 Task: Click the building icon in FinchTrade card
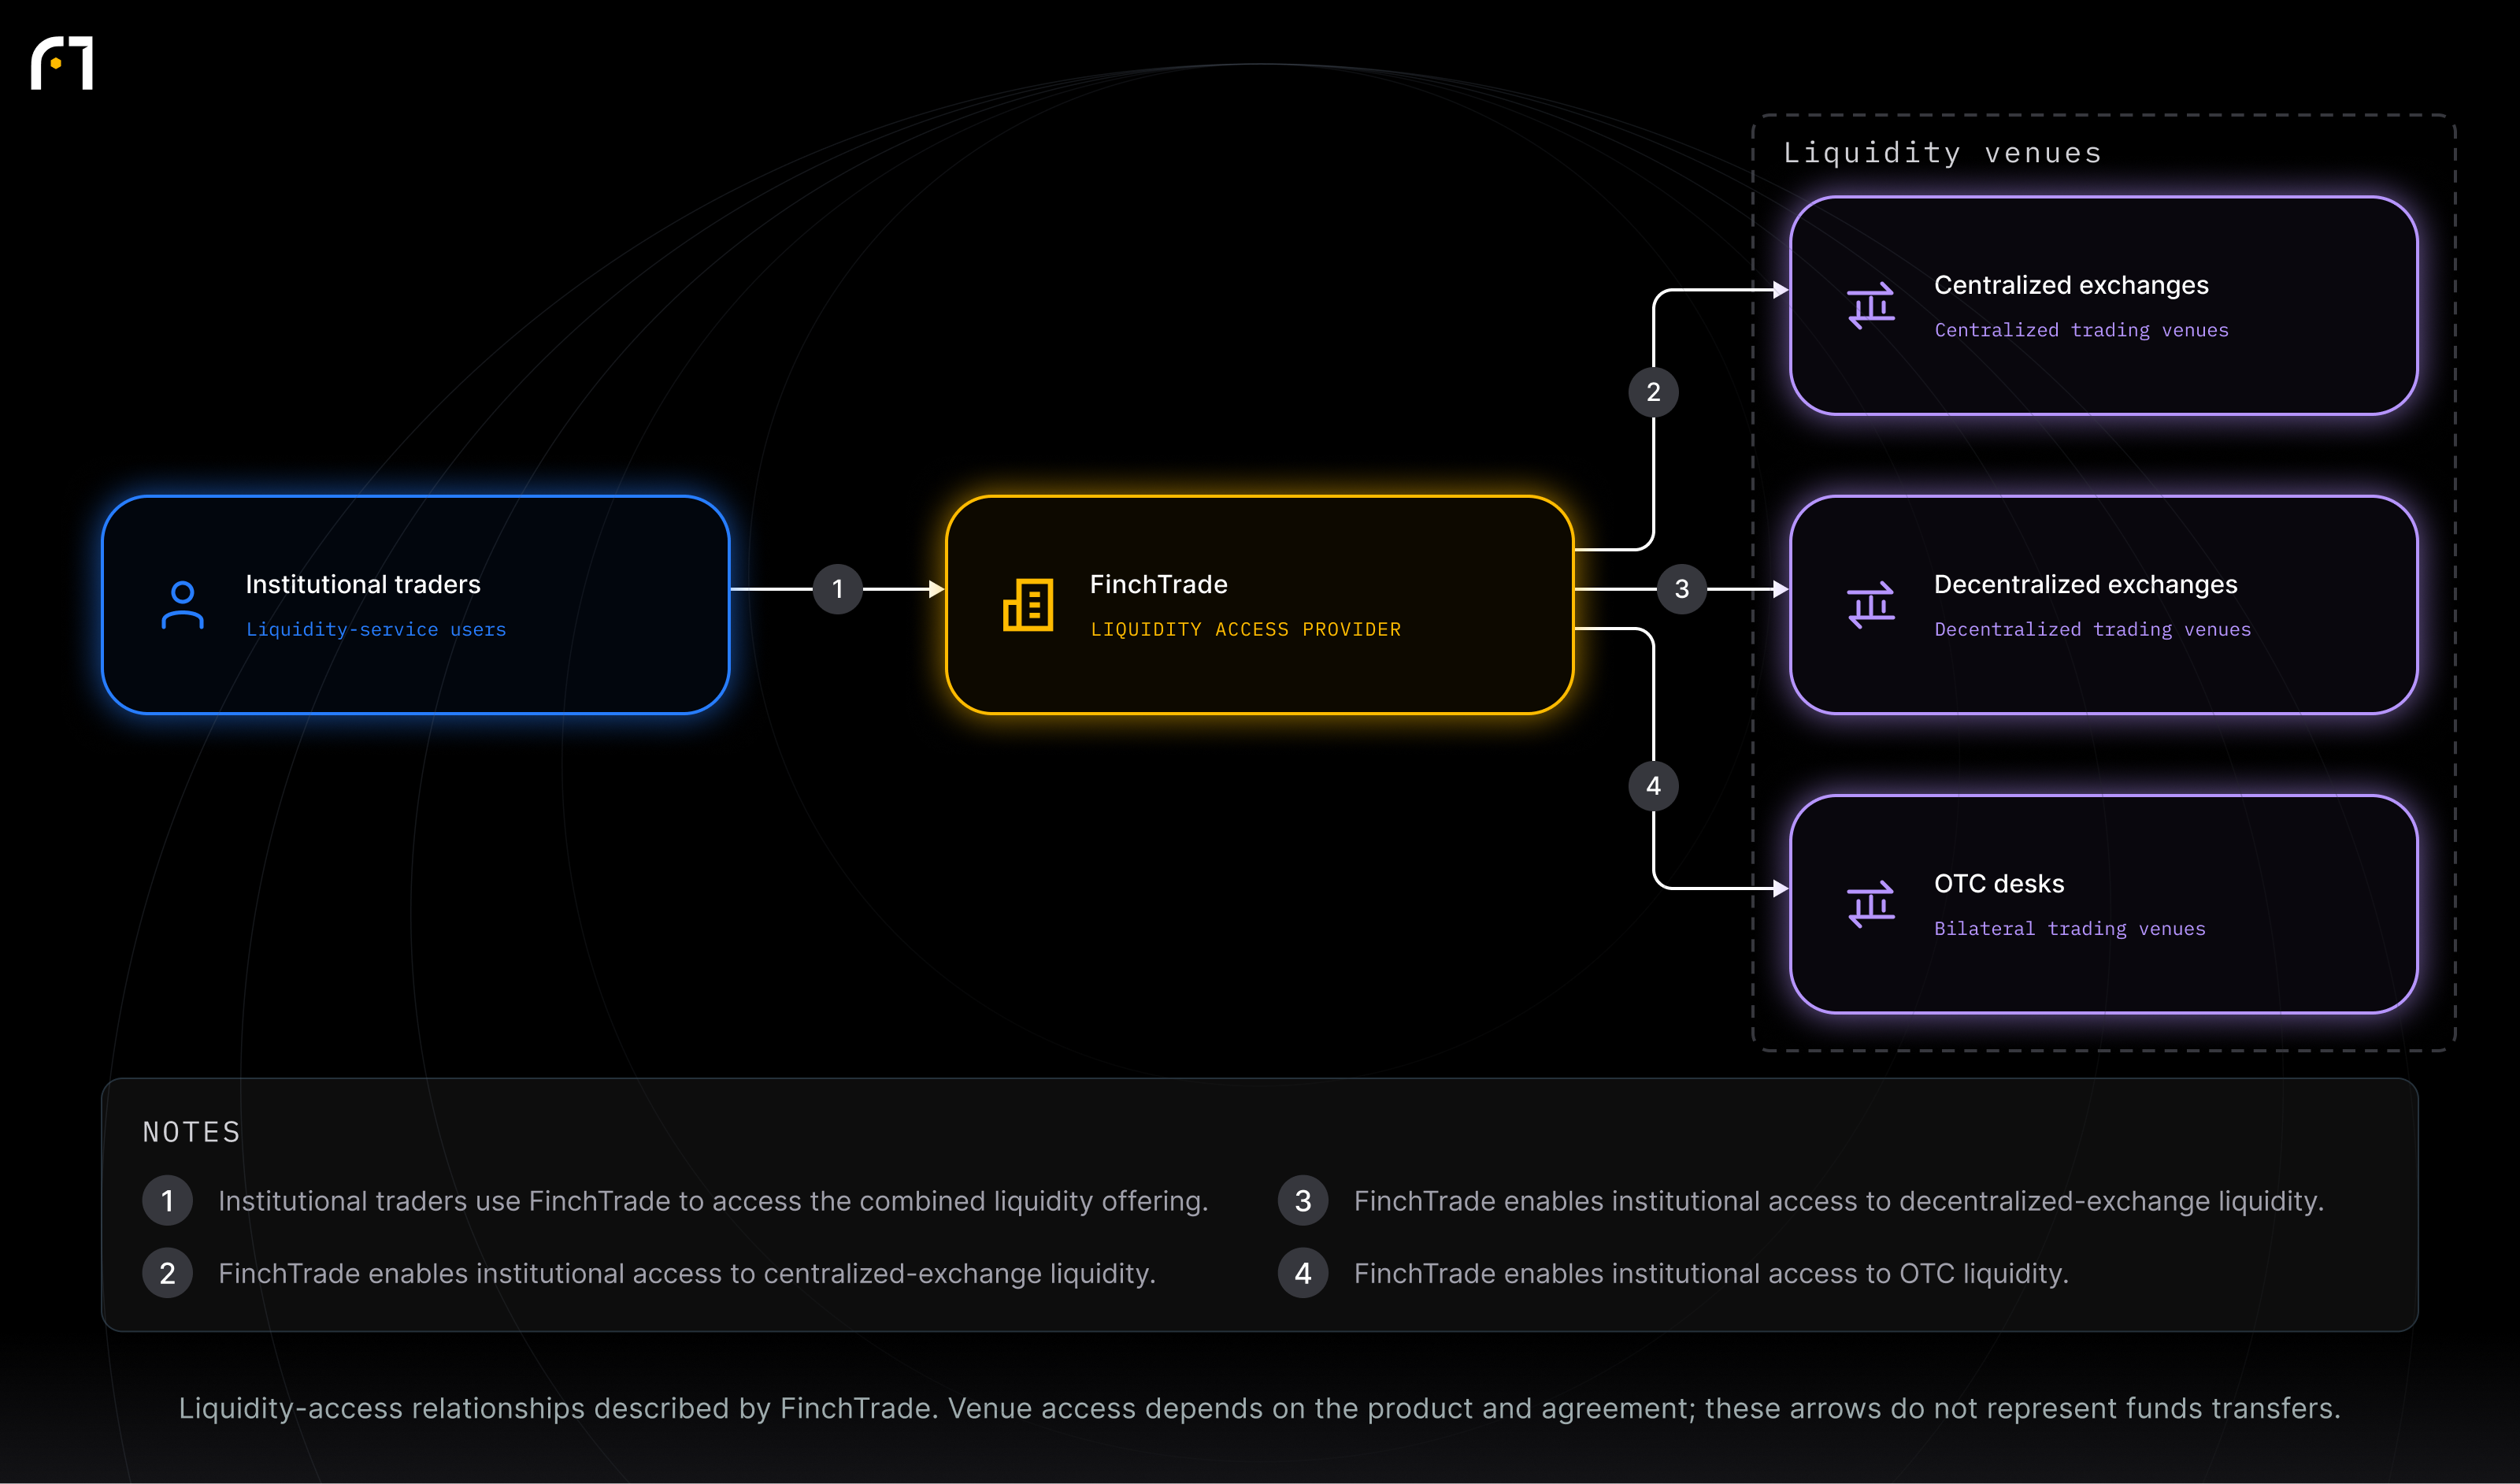pyautogui.click(x=1028, y=605)
